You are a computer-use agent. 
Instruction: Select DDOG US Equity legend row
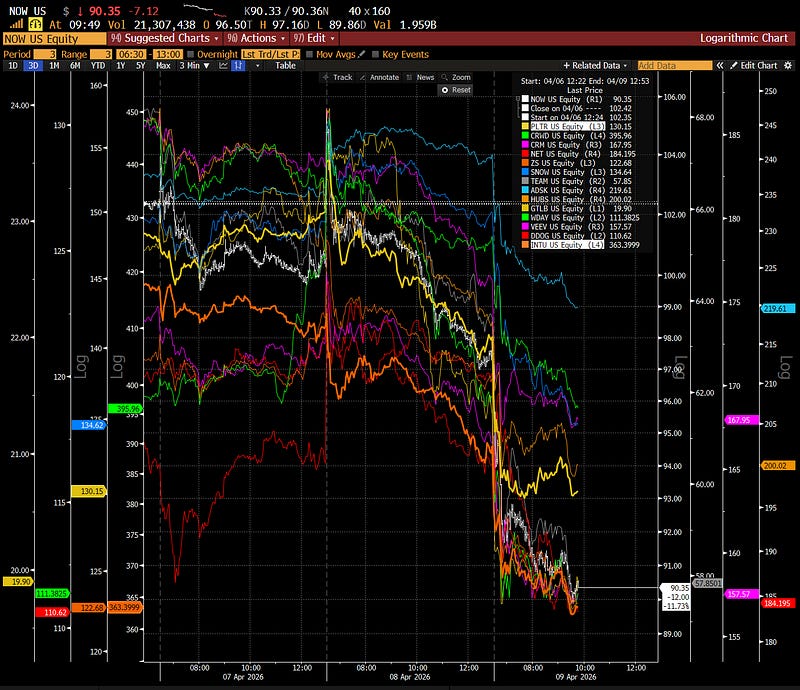pos(577,236)
